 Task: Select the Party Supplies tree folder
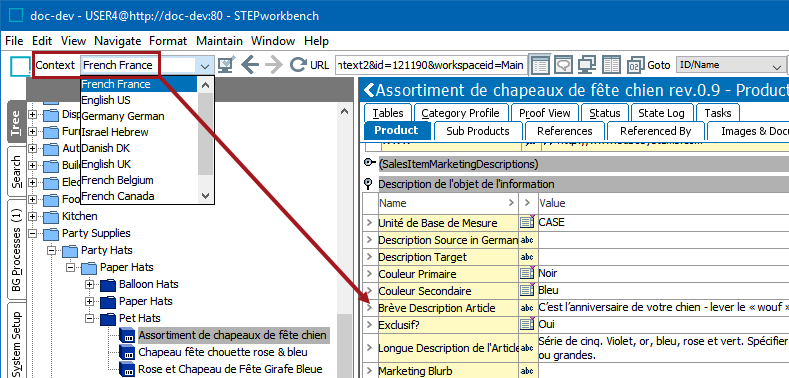(x=96, y=234)
